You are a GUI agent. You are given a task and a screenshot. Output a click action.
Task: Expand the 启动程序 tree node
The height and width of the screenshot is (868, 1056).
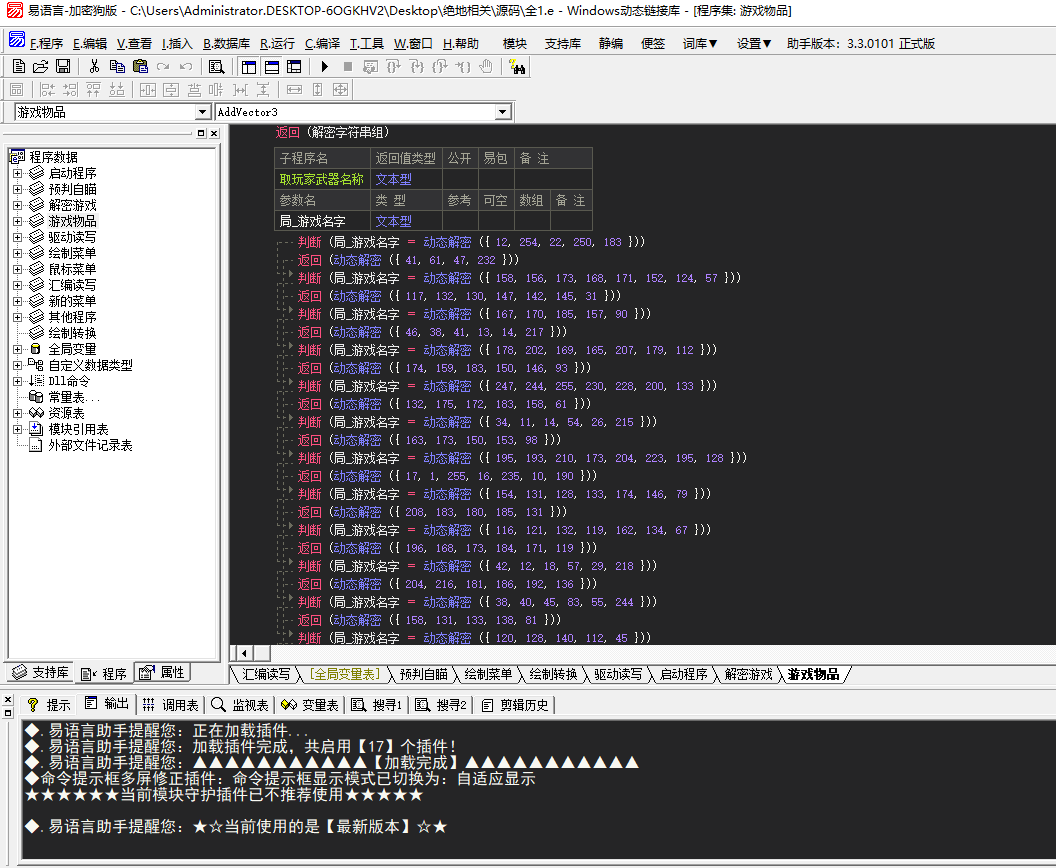pyautogui.click(x=18, y=173)
